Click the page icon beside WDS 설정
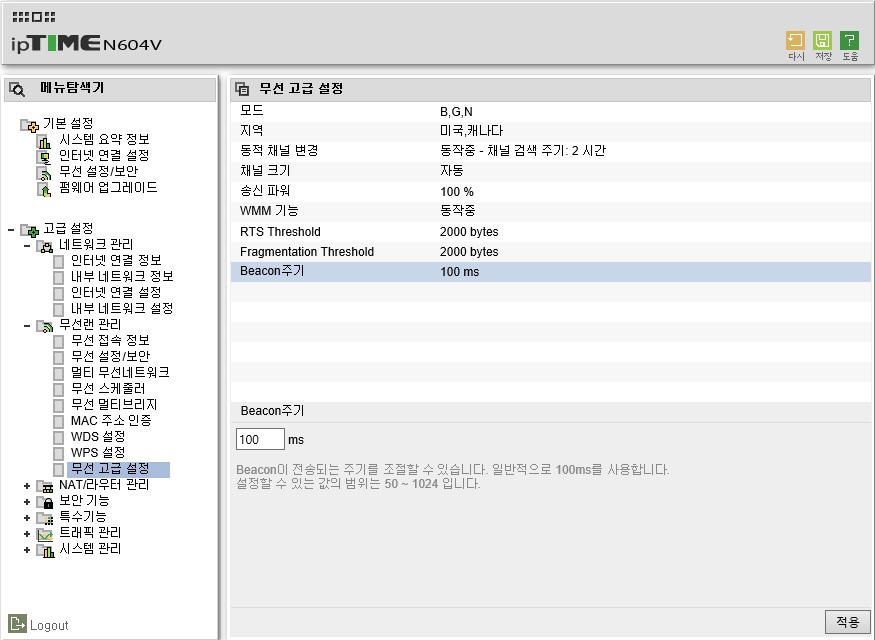This screenshot has width=875, height=640. 59,438
